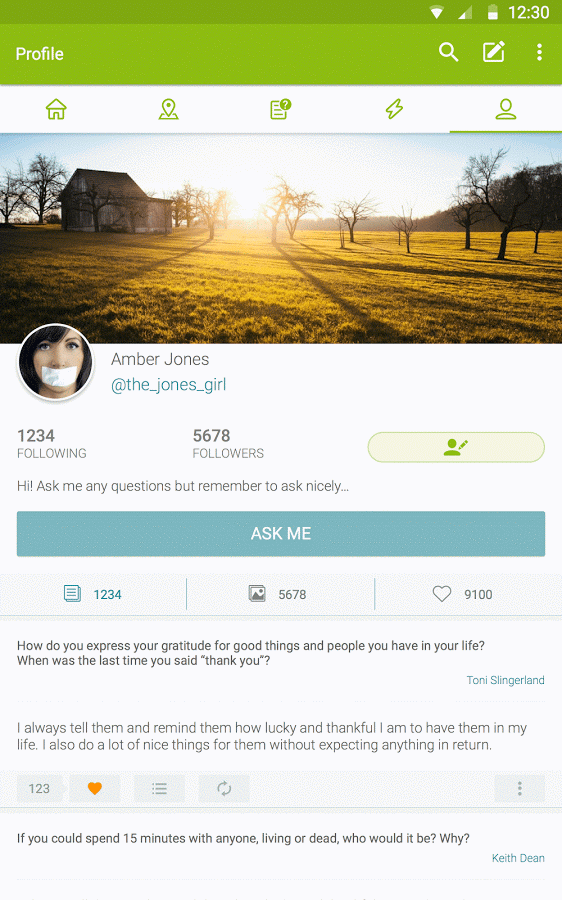562x900 pixels.
Task: Open Amber Jones's profile picture
Action: pyautogui.click(x=55, y=362)
